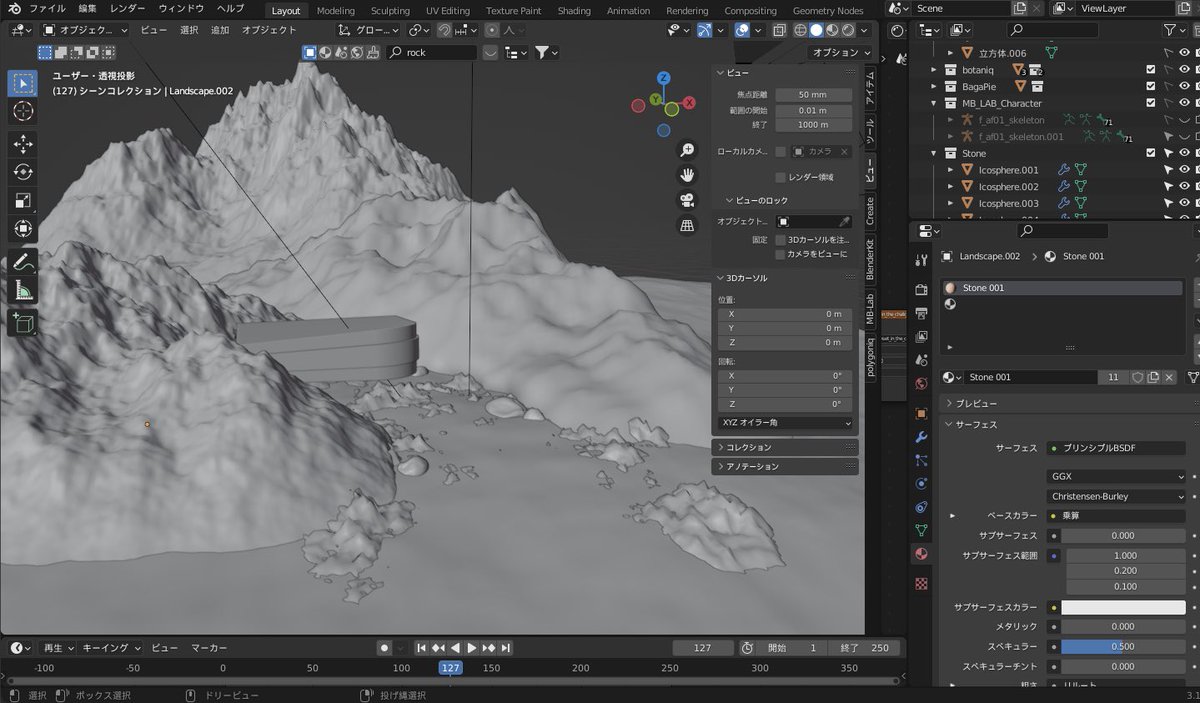Open the Create sidebar tab
Image resolution: width=1200 pixels, height=703 pixels.
click(x=870, y=210)
